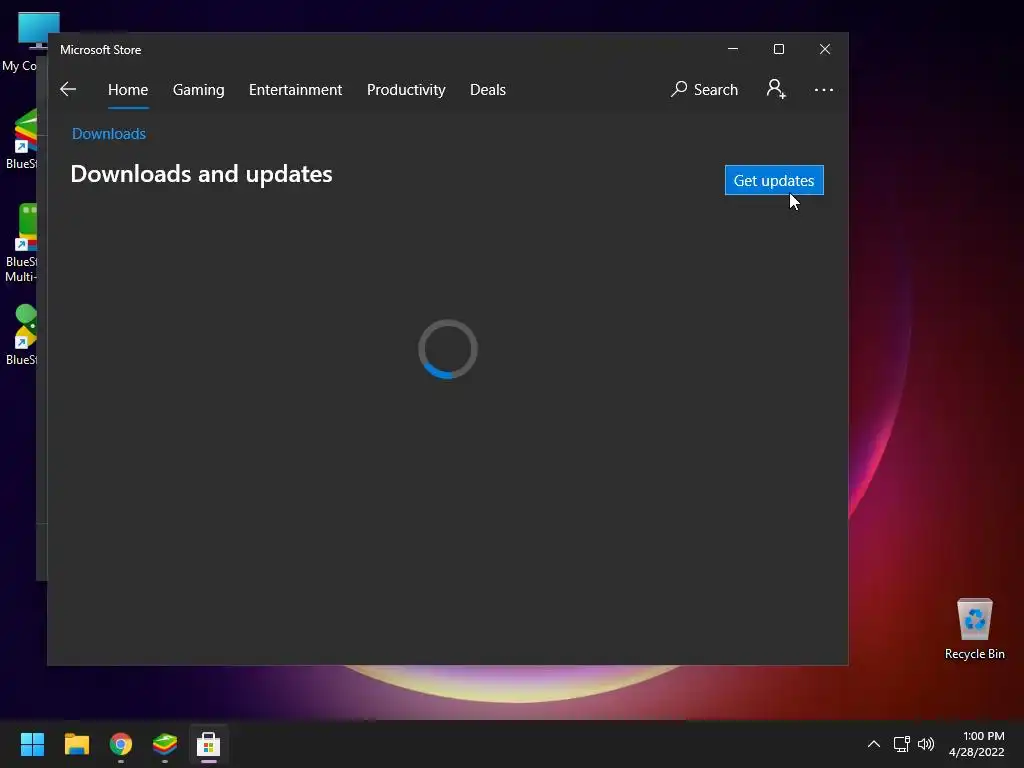This screenshot has height=768, width=1024.
Task: Minimize the Microsoft Store window
Action: (733, 49)
